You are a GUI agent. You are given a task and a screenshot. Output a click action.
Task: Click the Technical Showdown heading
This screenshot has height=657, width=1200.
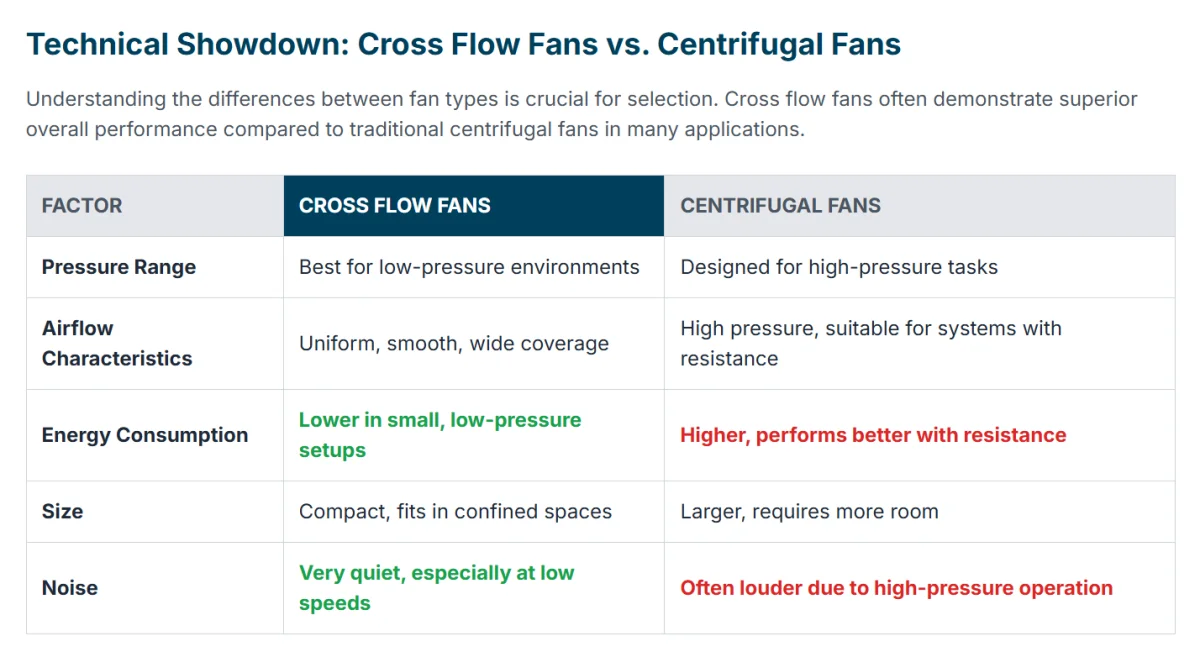[x=463, y=44]
